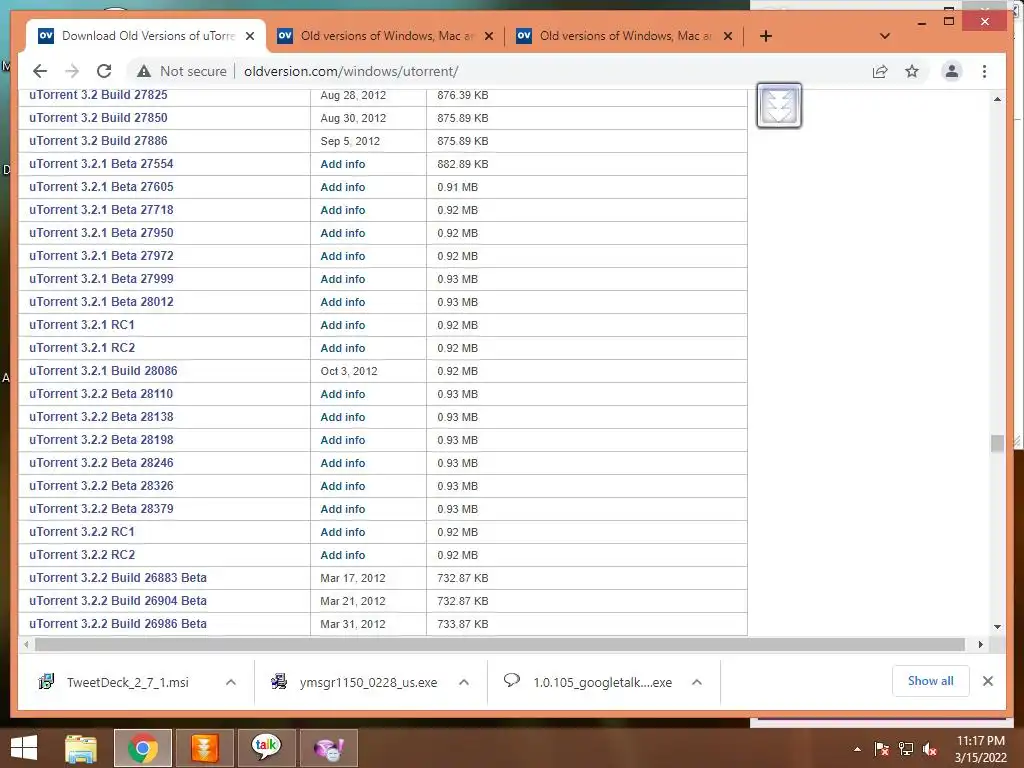Click Show all downloads button

pos(931,681)
